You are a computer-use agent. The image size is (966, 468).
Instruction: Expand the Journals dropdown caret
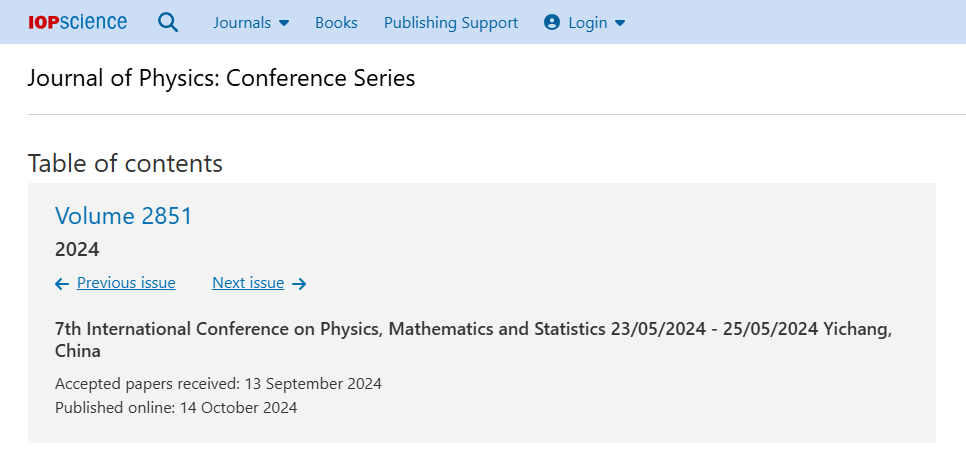284,23
